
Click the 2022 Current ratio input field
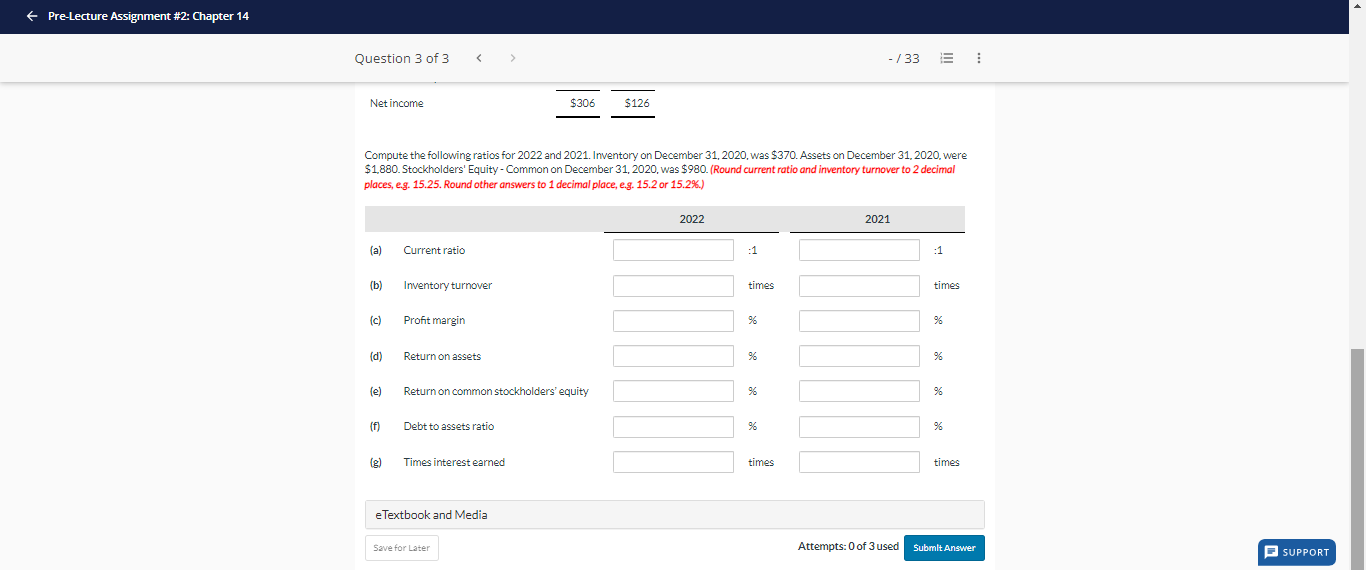tap(673, 250)
